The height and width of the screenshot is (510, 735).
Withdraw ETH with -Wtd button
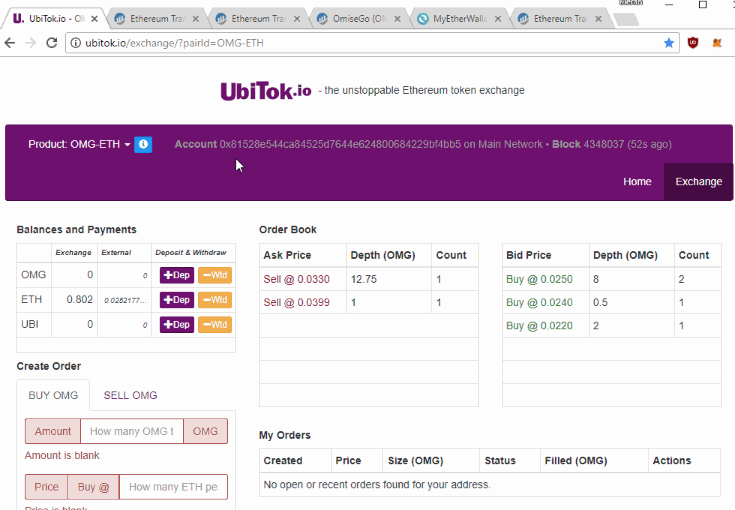[x=215, y=300]
